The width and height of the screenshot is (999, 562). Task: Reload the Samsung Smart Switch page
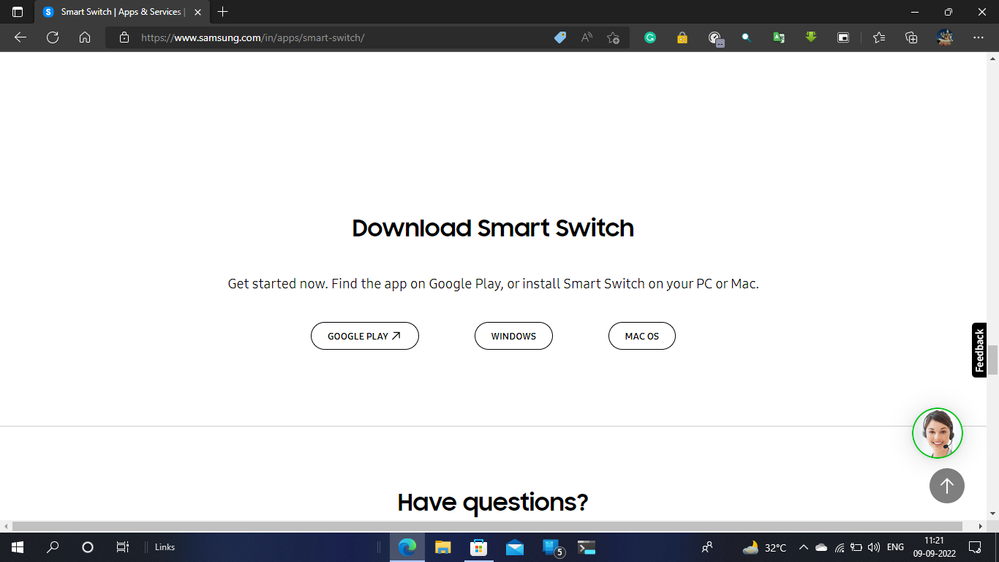click(52, 38)
